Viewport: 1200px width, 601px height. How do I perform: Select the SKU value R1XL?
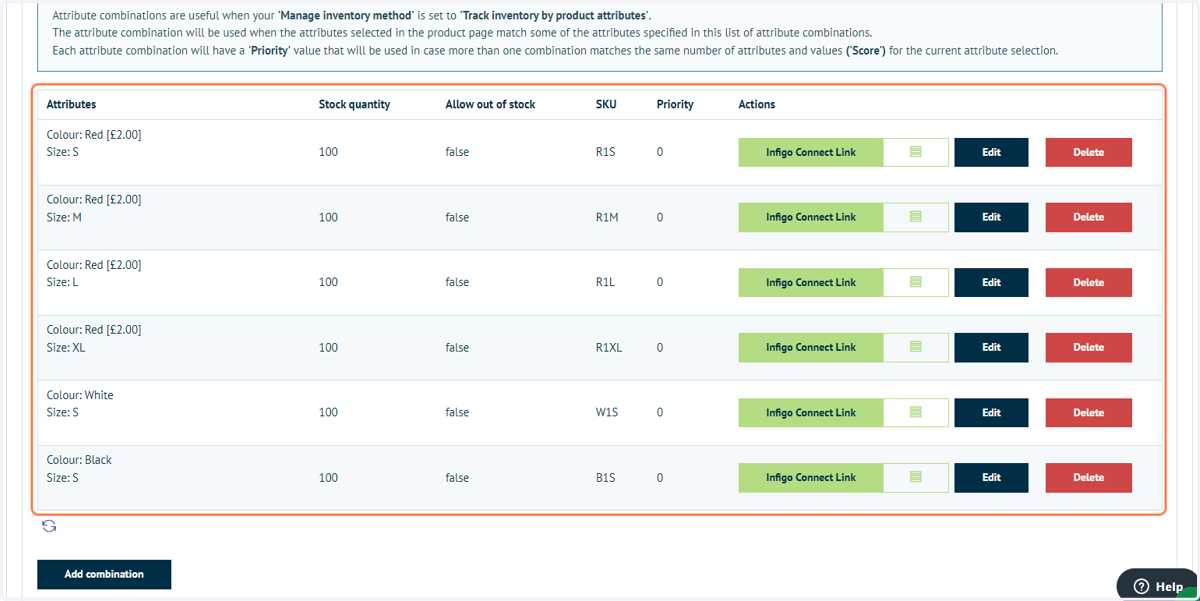click(609, 347)
